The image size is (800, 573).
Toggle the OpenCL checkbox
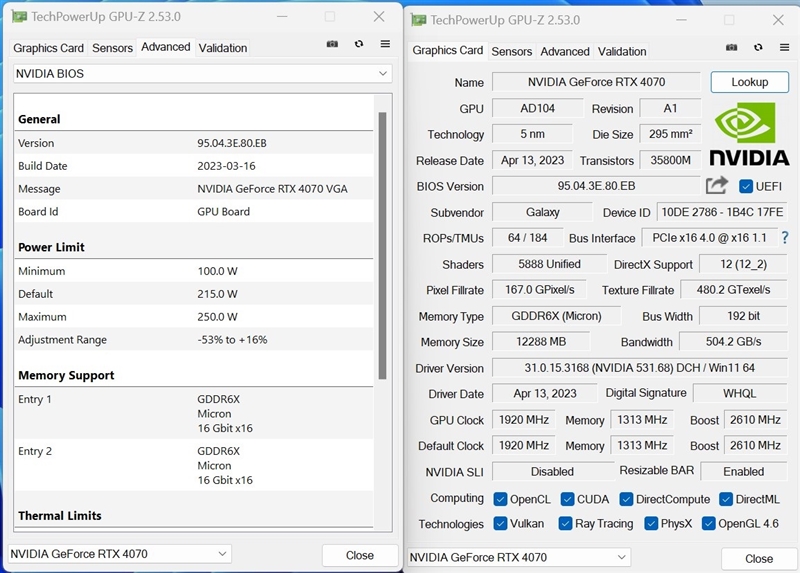click(500, 499)
